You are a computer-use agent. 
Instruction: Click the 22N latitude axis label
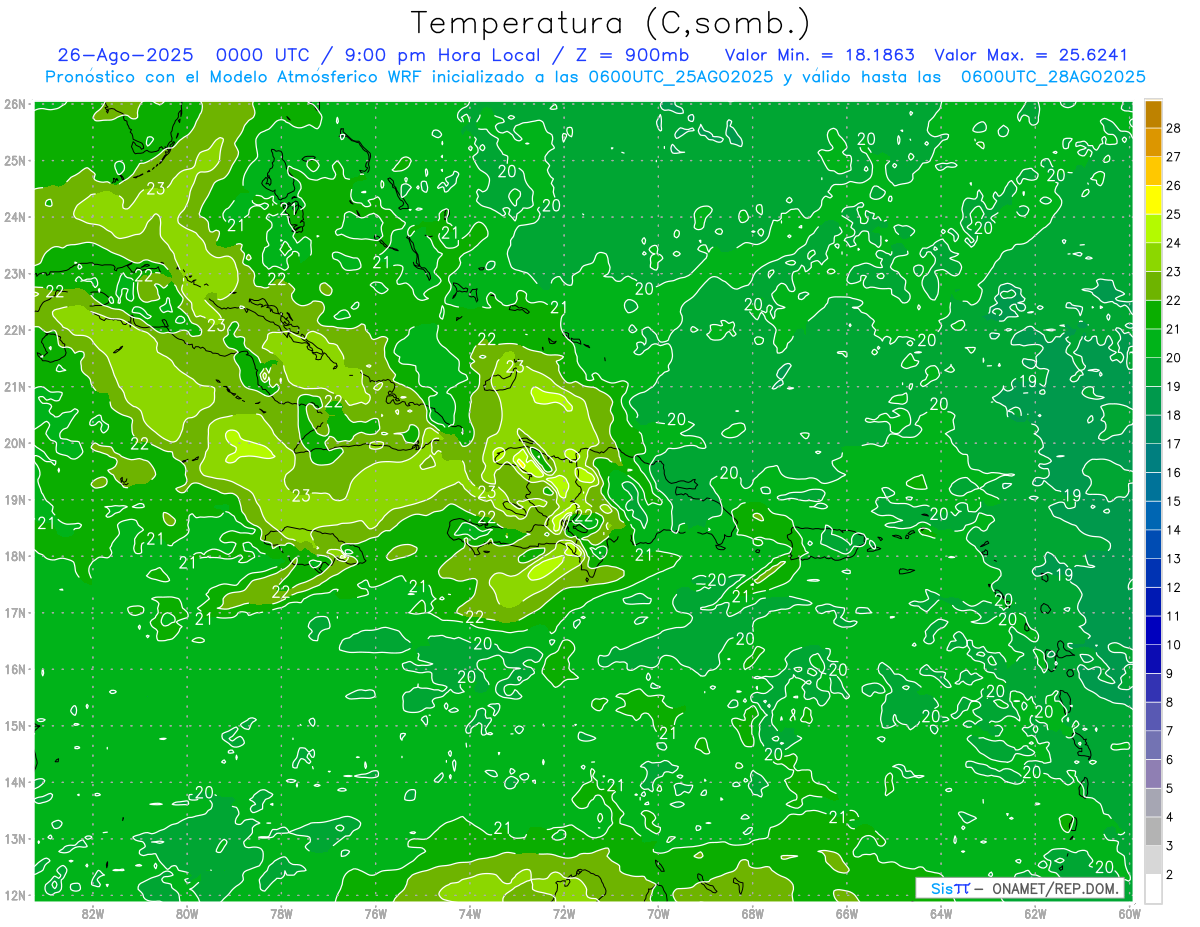click(15, 330)
